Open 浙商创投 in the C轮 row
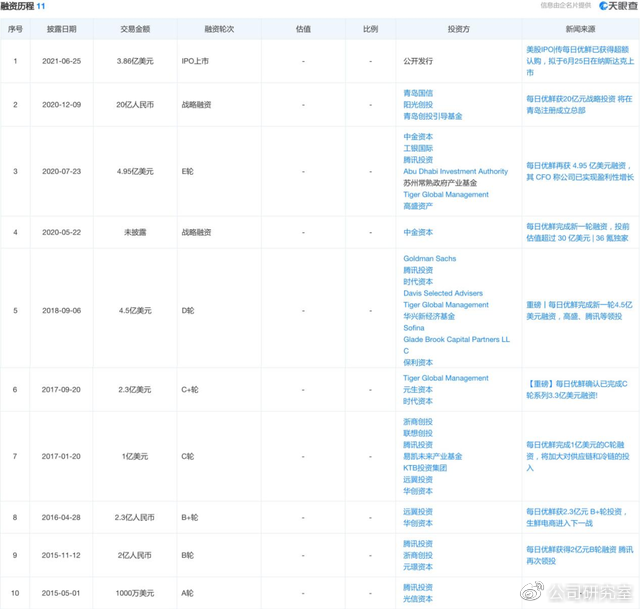This screenshot has height=609, width=640. (x=418, y=422)
